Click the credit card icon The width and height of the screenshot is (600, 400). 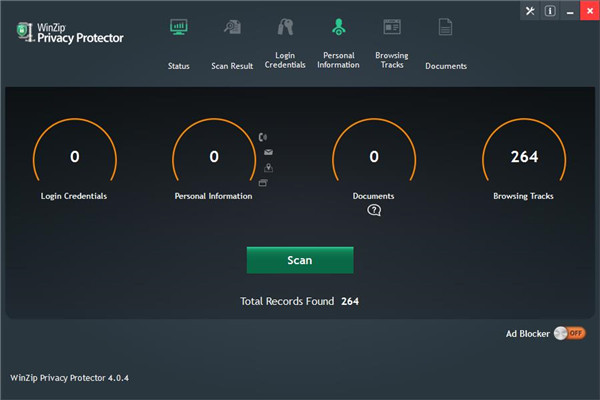263,183
